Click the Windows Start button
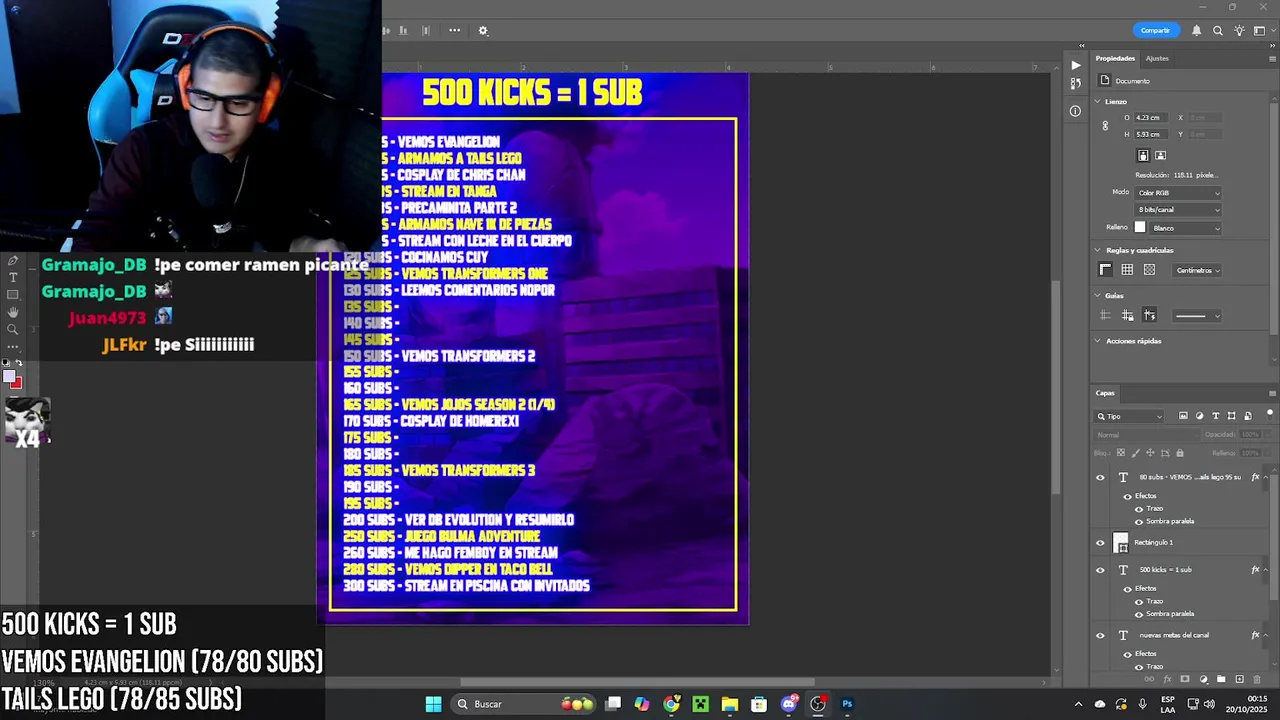The width and height of the screenshot is (1280, 720). (x=433, y=704)
